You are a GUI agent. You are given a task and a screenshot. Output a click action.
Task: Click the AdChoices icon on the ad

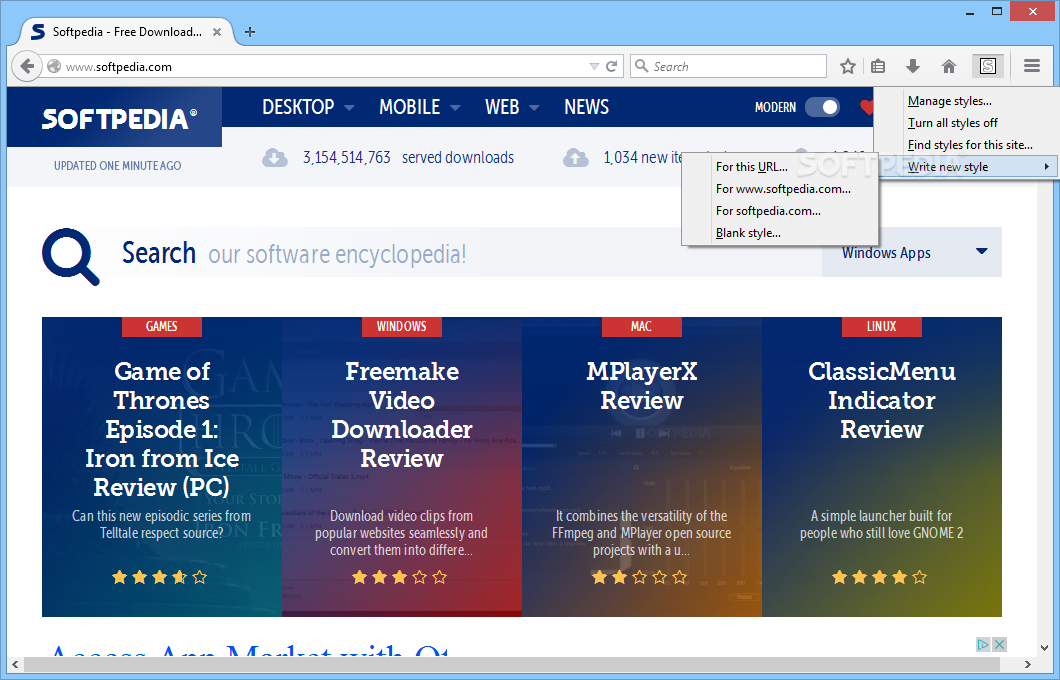coord(983,645)
